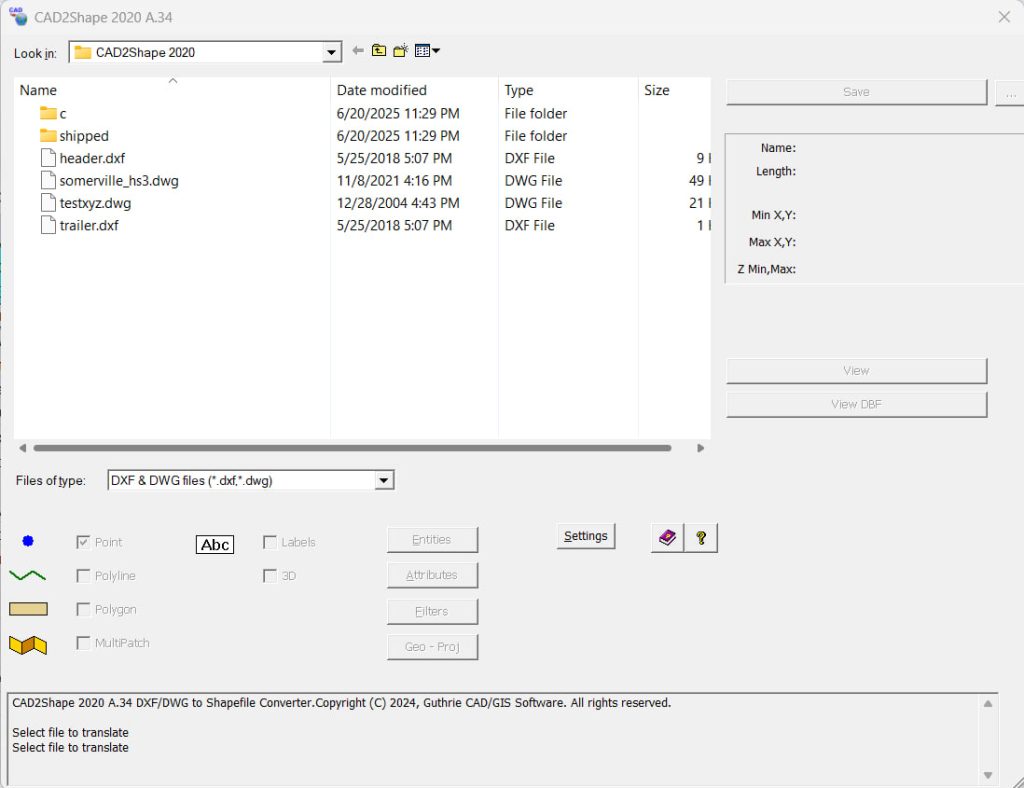
Task: Select the folder name shipped
Action: click(84, 136)
